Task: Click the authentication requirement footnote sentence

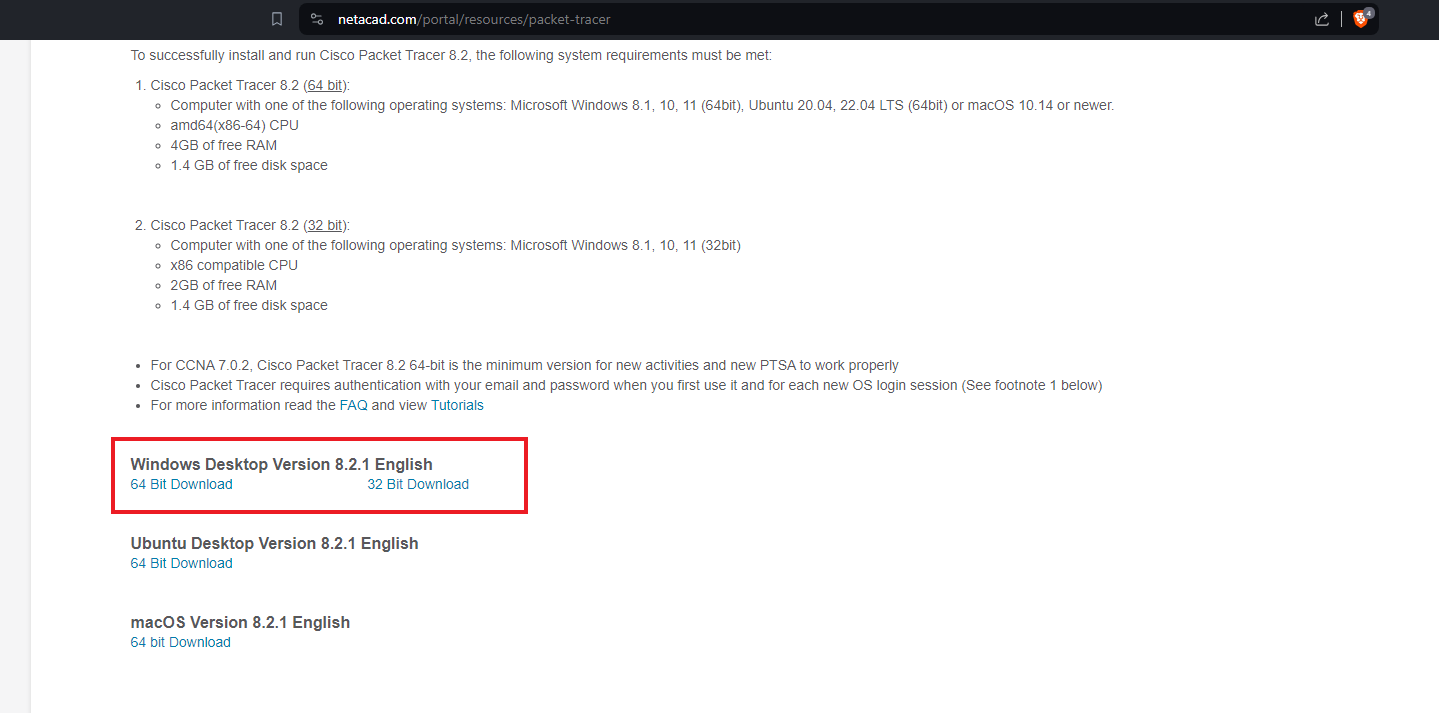Action: point(626,385)
